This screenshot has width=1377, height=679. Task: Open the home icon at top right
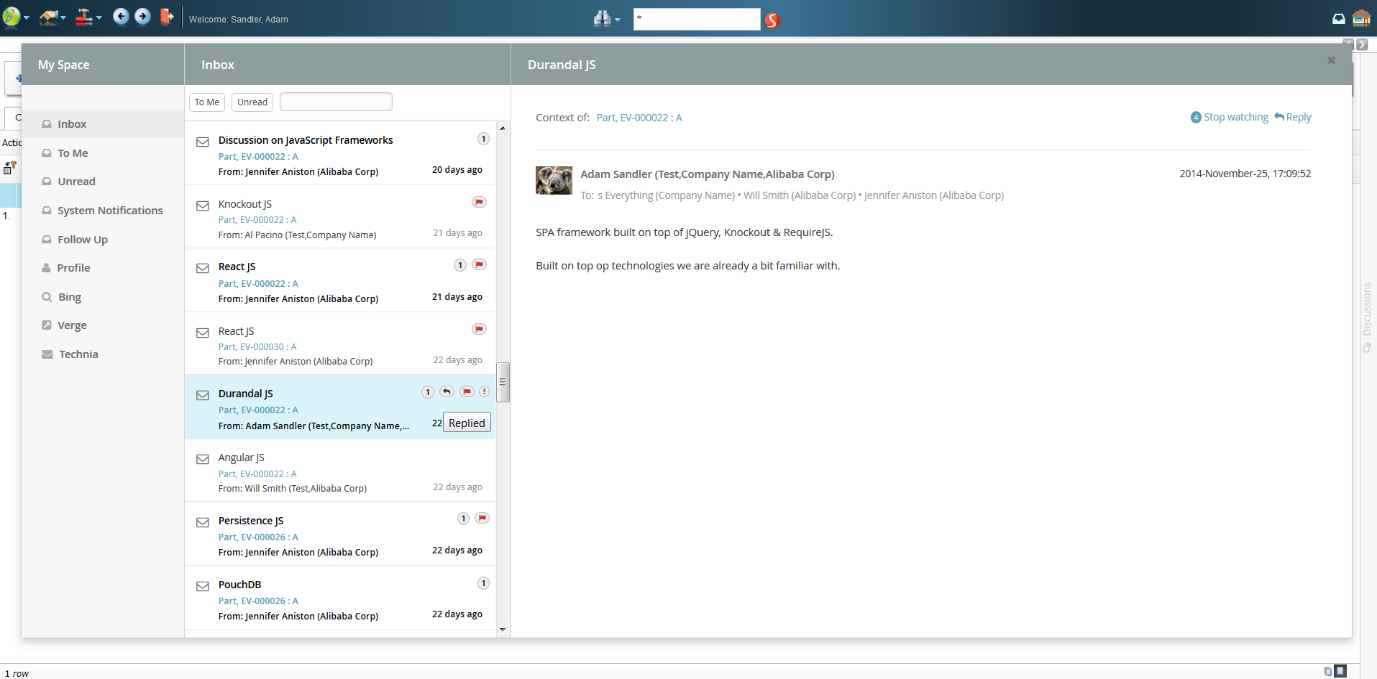pos(1361,18)
